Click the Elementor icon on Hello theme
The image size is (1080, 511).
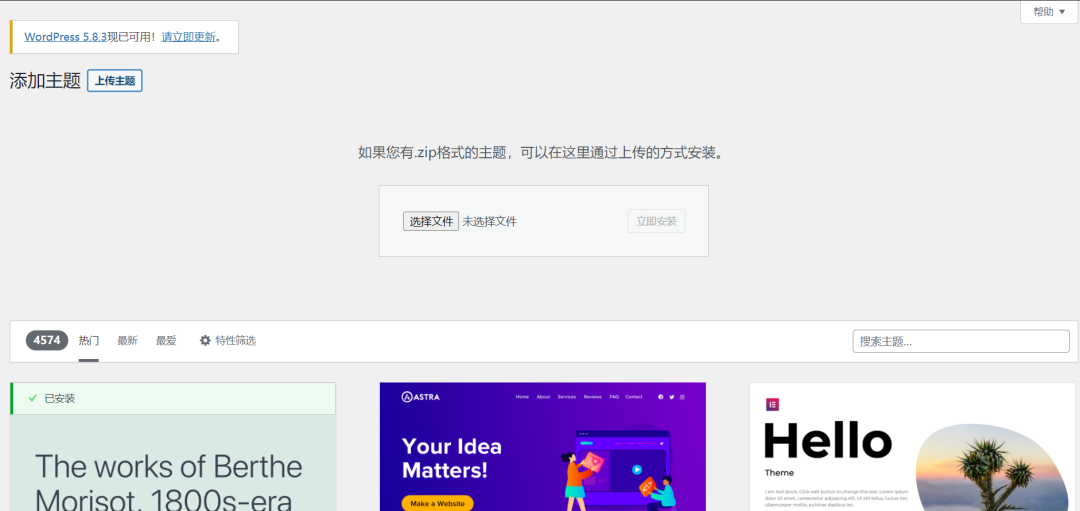click(772, 405)
